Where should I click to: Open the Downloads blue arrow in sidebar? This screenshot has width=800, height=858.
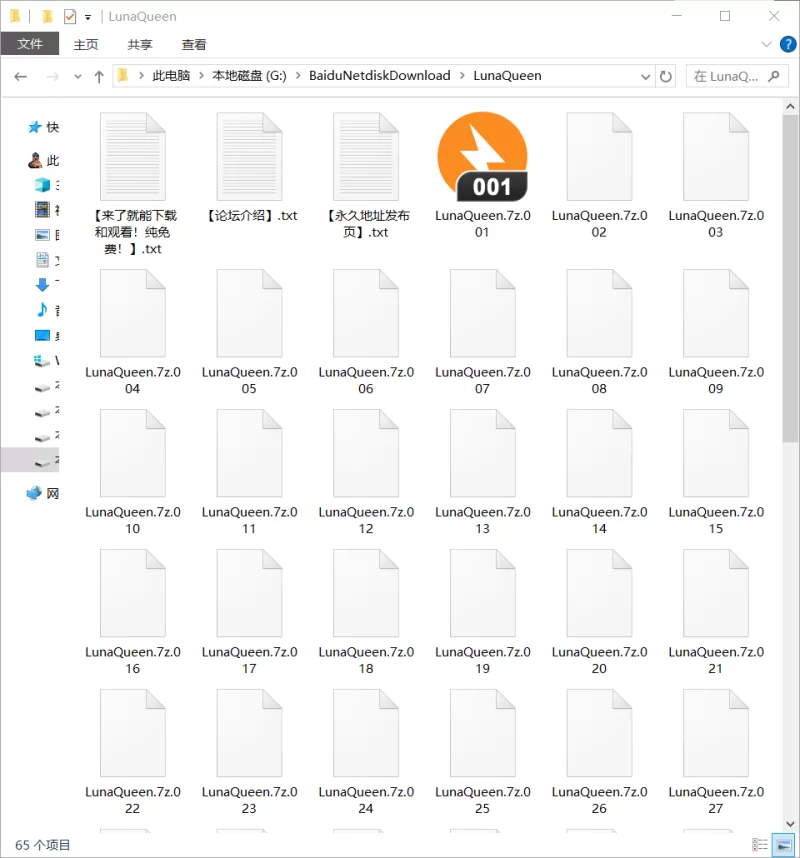tap(42, 285)
